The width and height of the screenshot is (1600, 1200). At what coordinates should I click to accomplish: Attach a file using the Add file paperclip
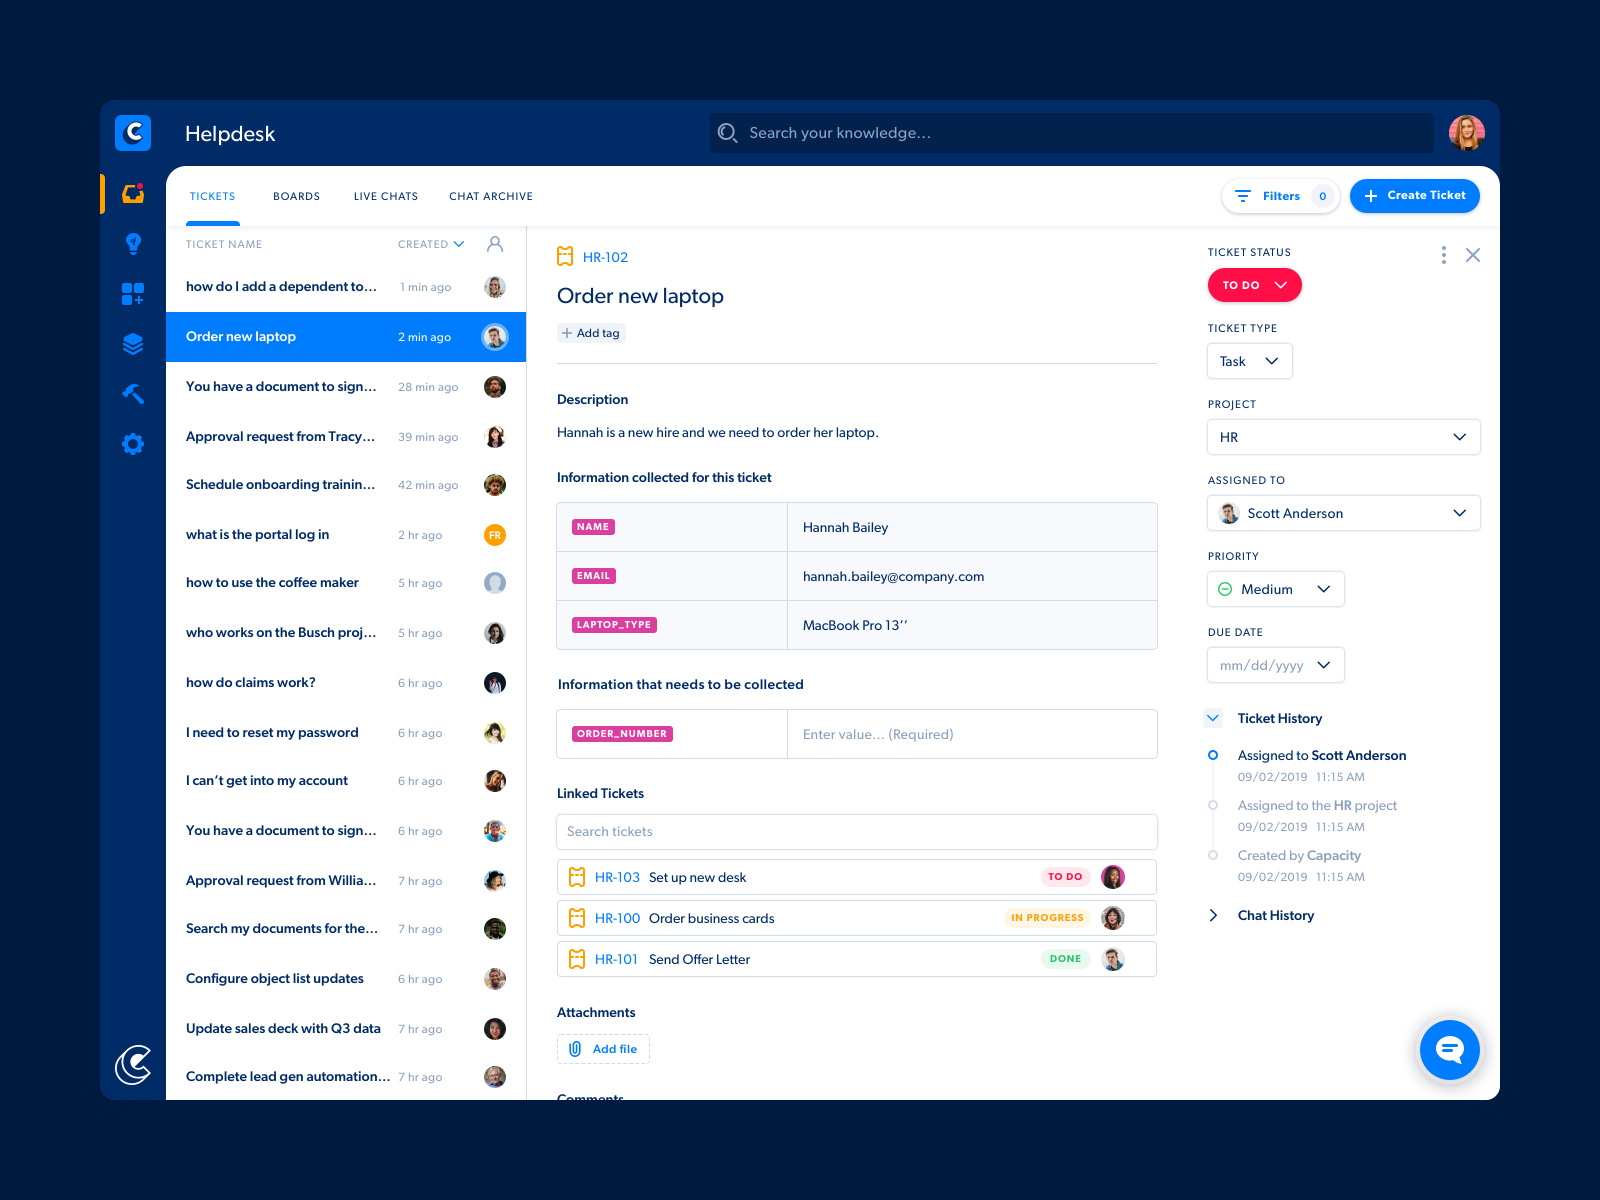click(x=602, y=1048)
